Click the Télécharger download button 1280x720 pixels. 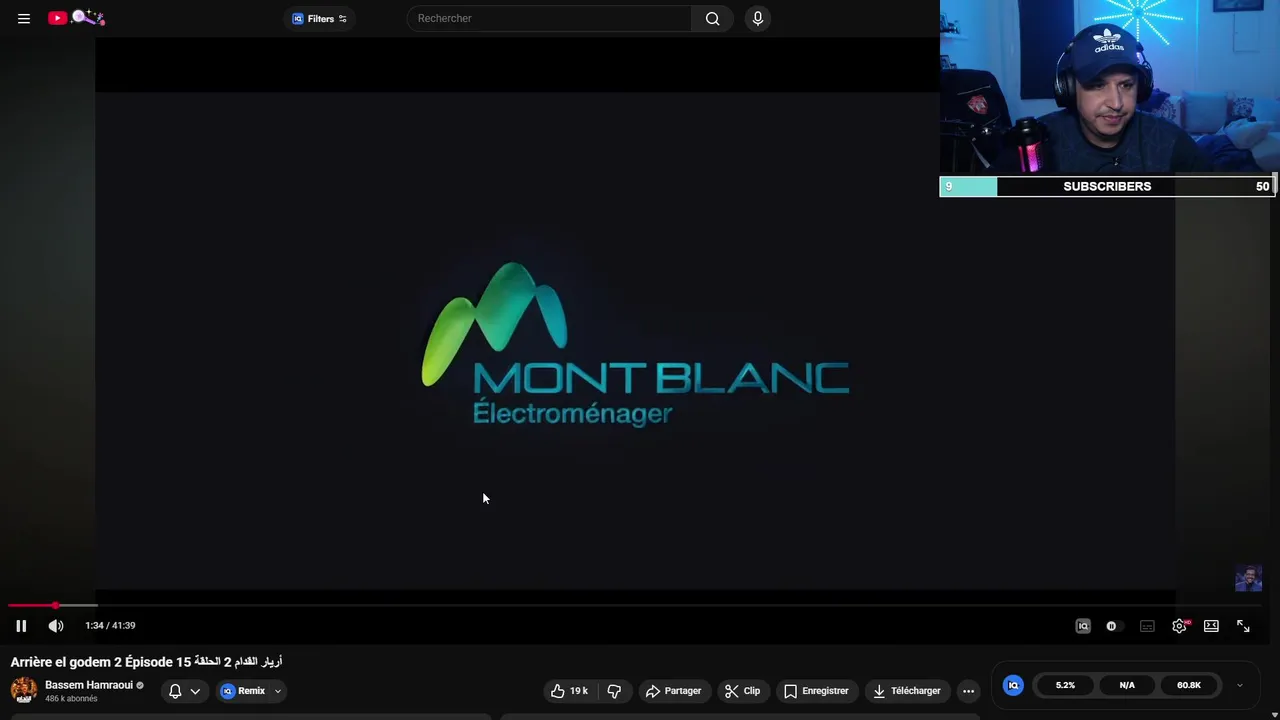tap(907, 691)
